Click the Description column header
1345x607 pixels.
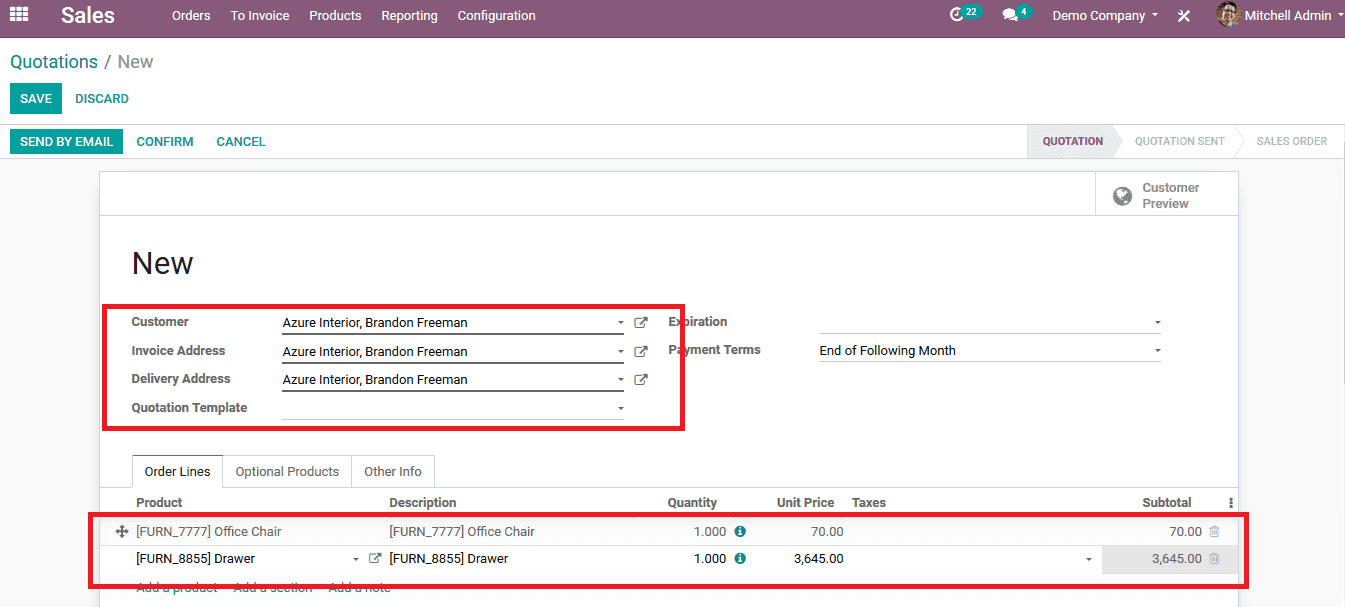pyautogui.click(x=422, y=503)
